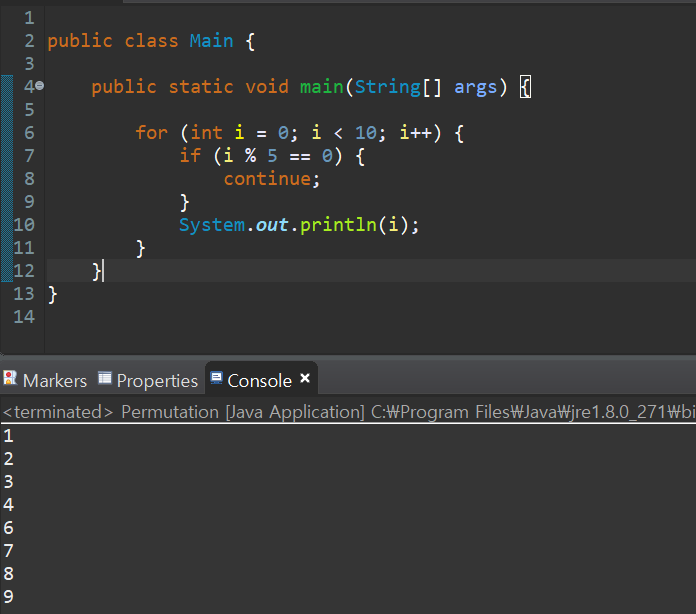This screenshot has height=614, width=696.
Task: Open the Properties tab
Action: coord(148,380)
